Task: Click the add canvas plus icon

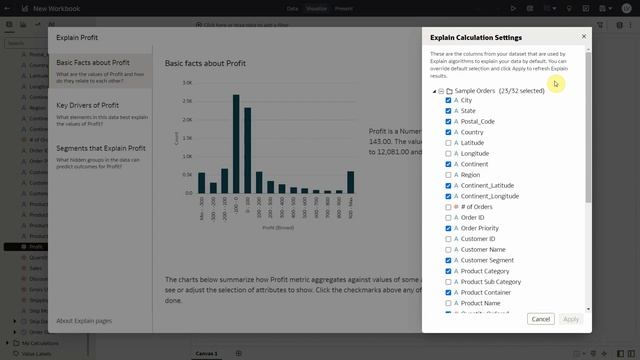Action: (x=238, y=353)
